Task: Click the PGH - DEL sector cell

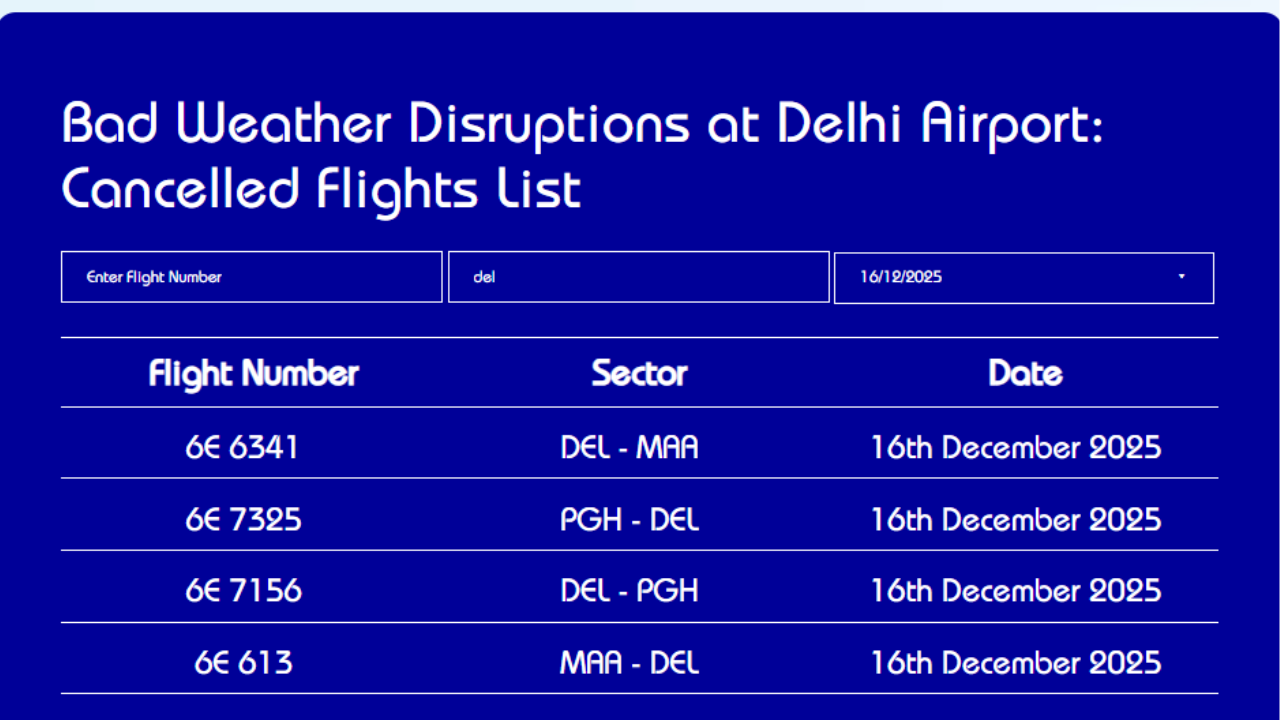Action: (x=628, y=519)
